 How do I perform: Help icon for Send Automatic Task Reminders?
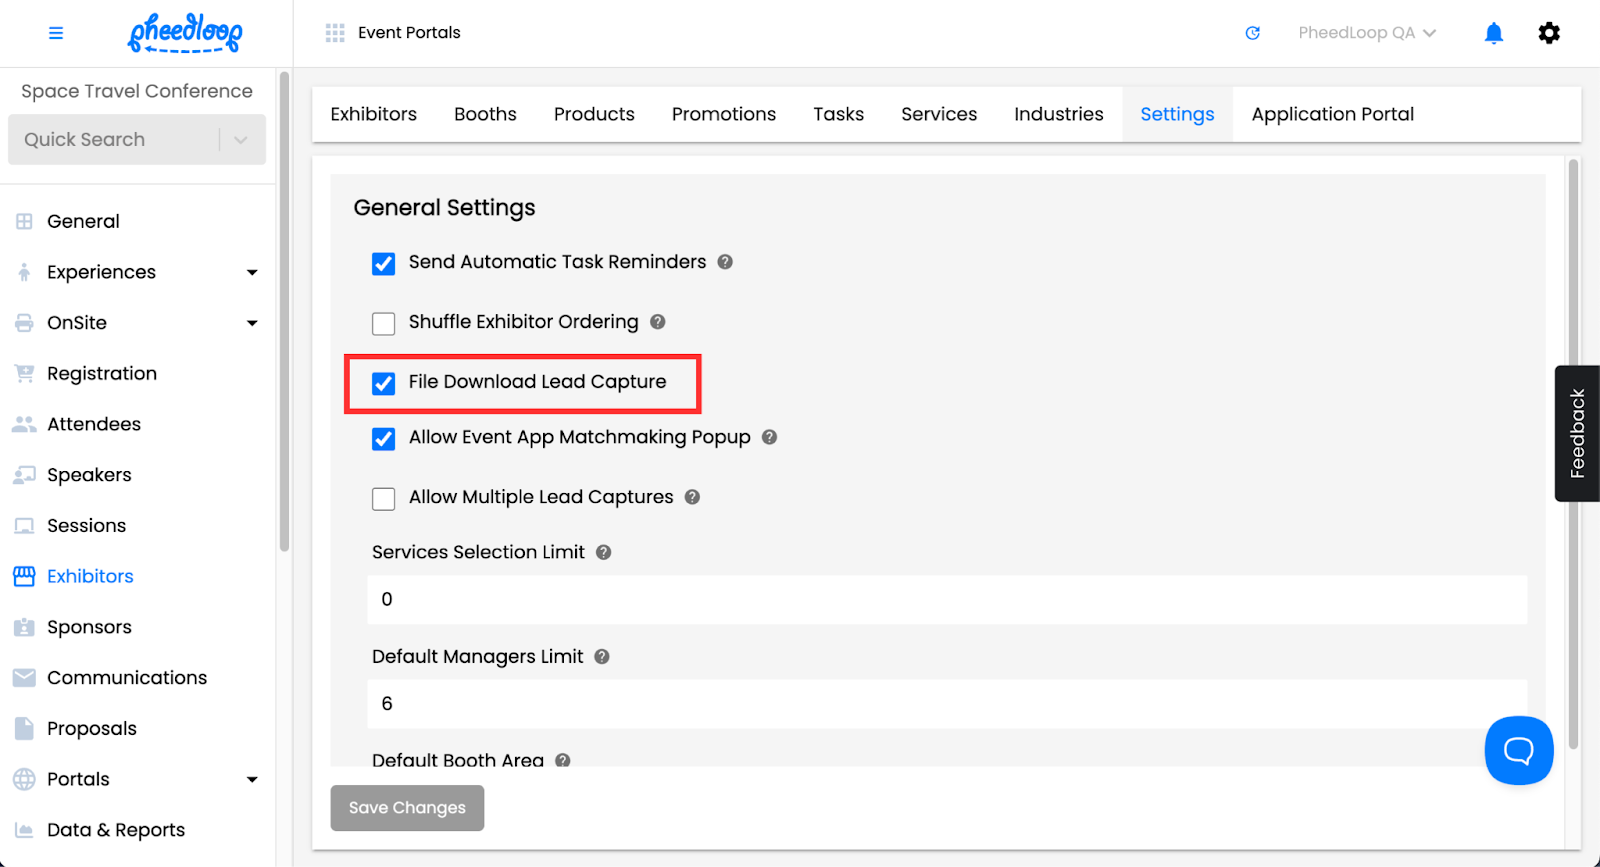coord(725,262)
